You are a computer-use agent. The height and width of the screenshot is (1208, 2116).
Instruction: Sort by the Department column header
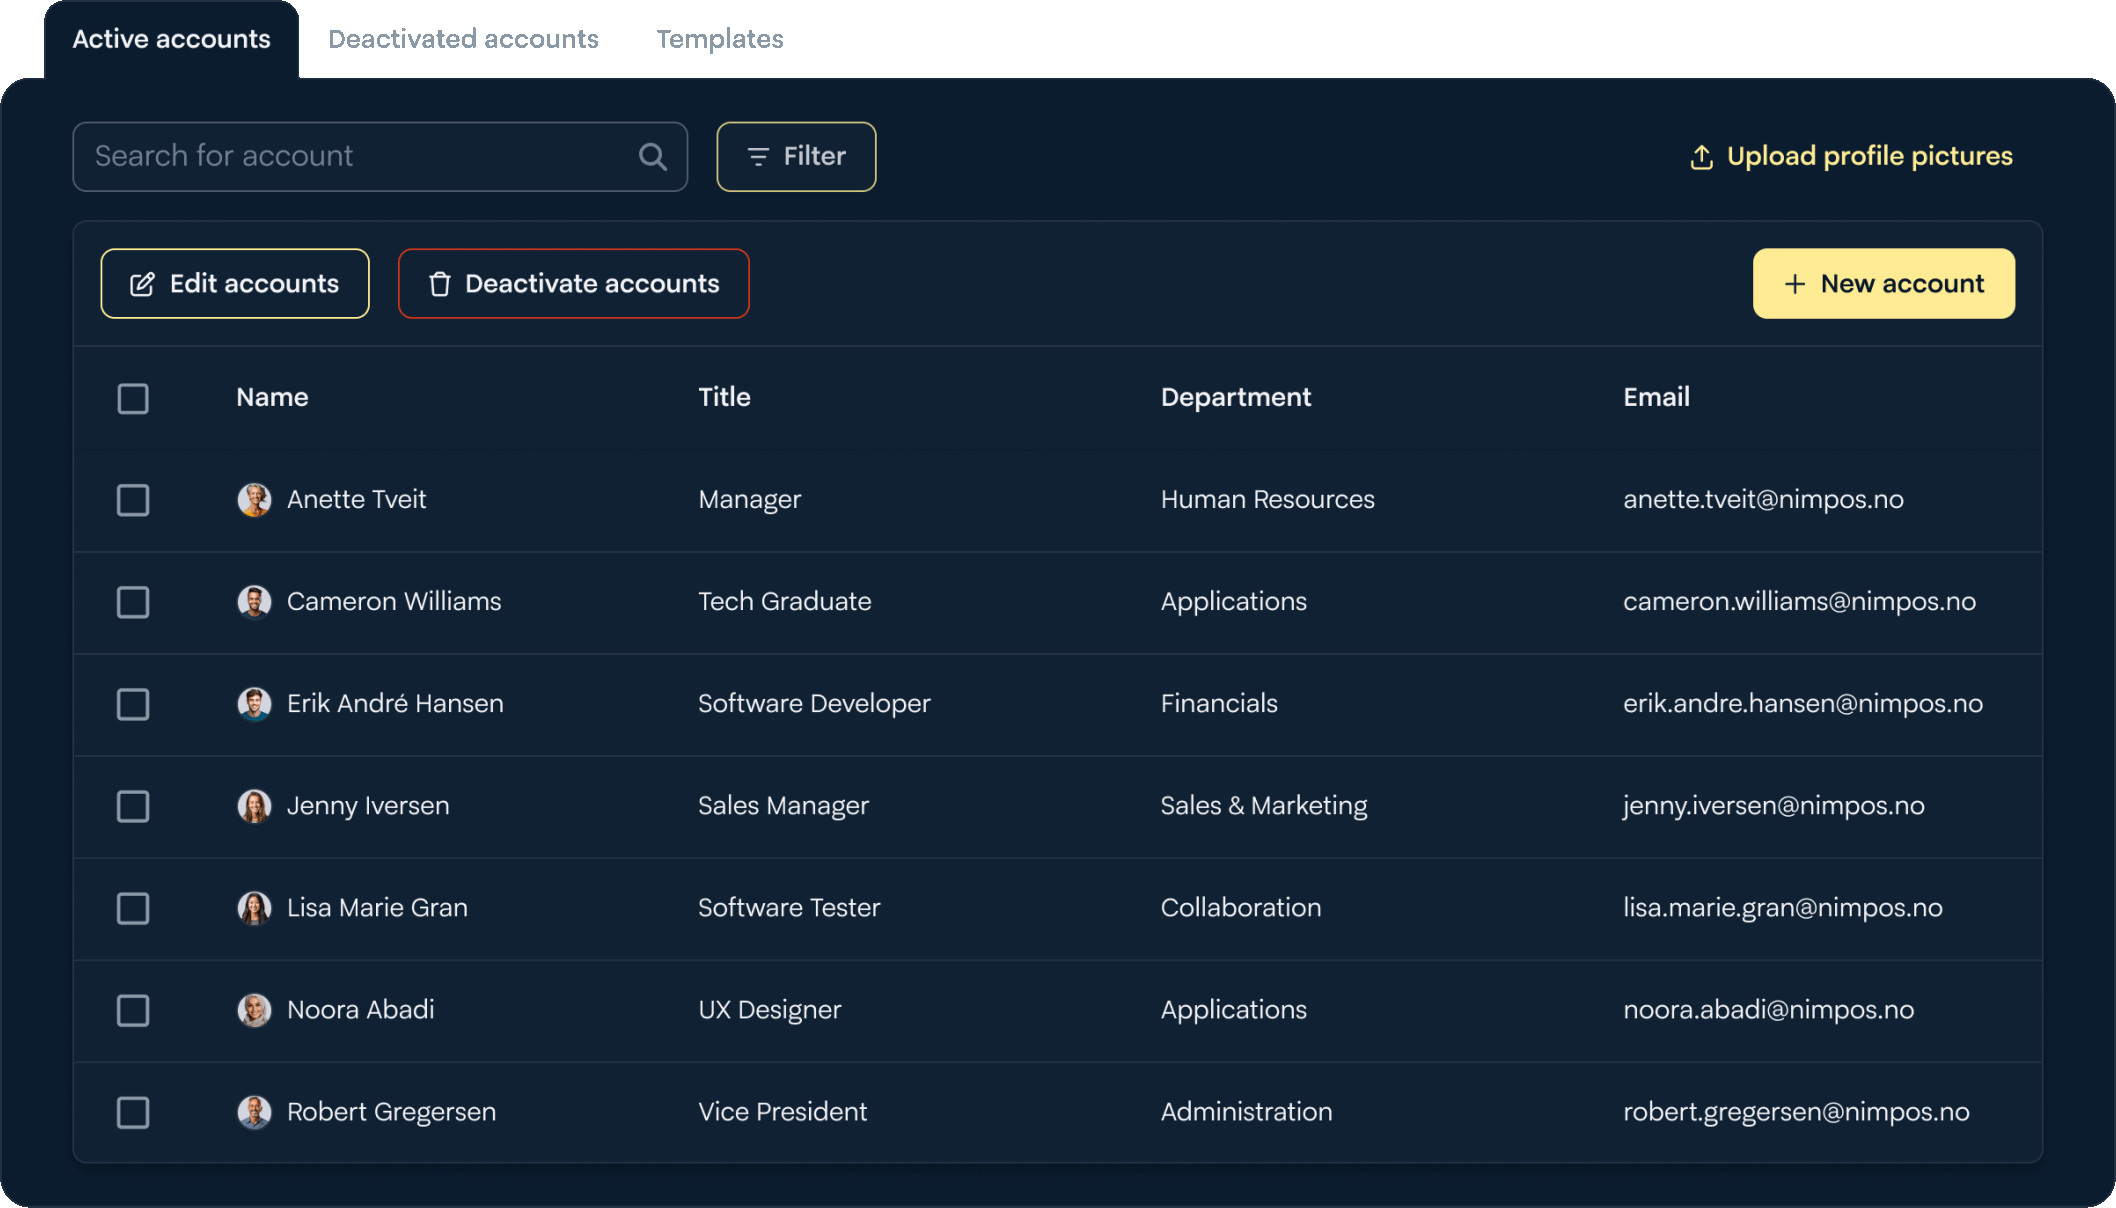pyautogui.click(x=1236, y=397)
